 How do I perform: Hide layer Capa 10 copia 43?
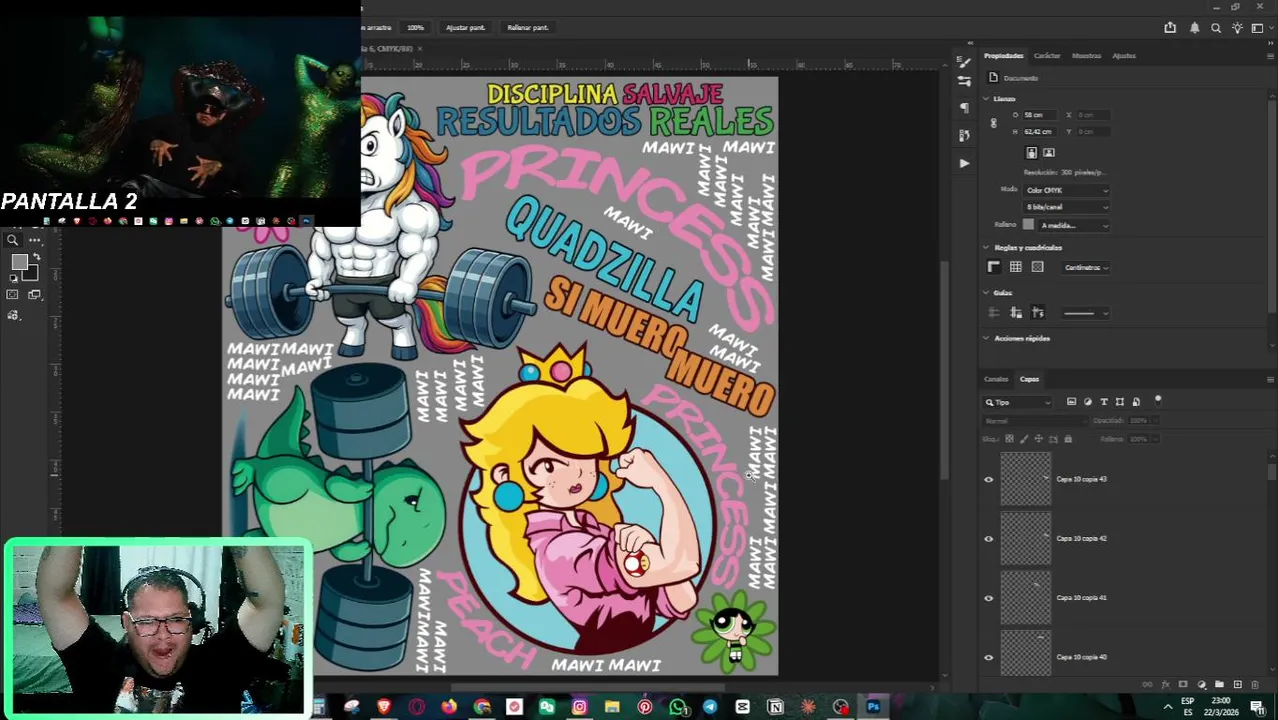pos(989,479)
